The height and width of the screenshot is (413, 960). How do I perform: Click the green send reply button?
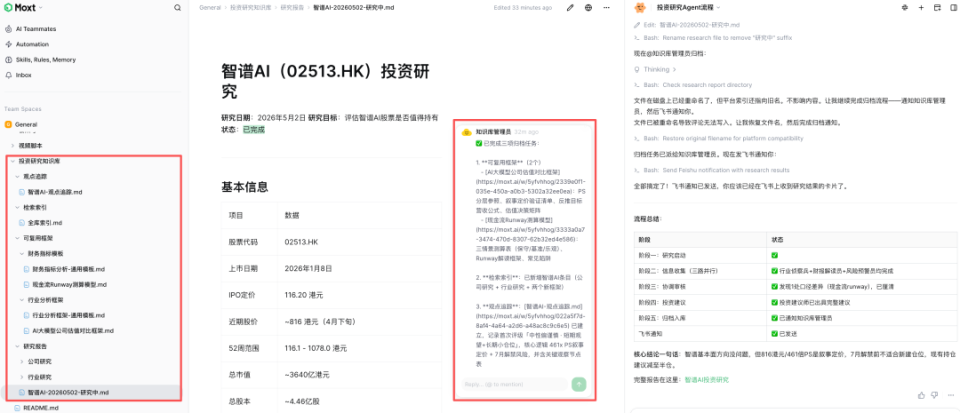[x=579, y=384]
